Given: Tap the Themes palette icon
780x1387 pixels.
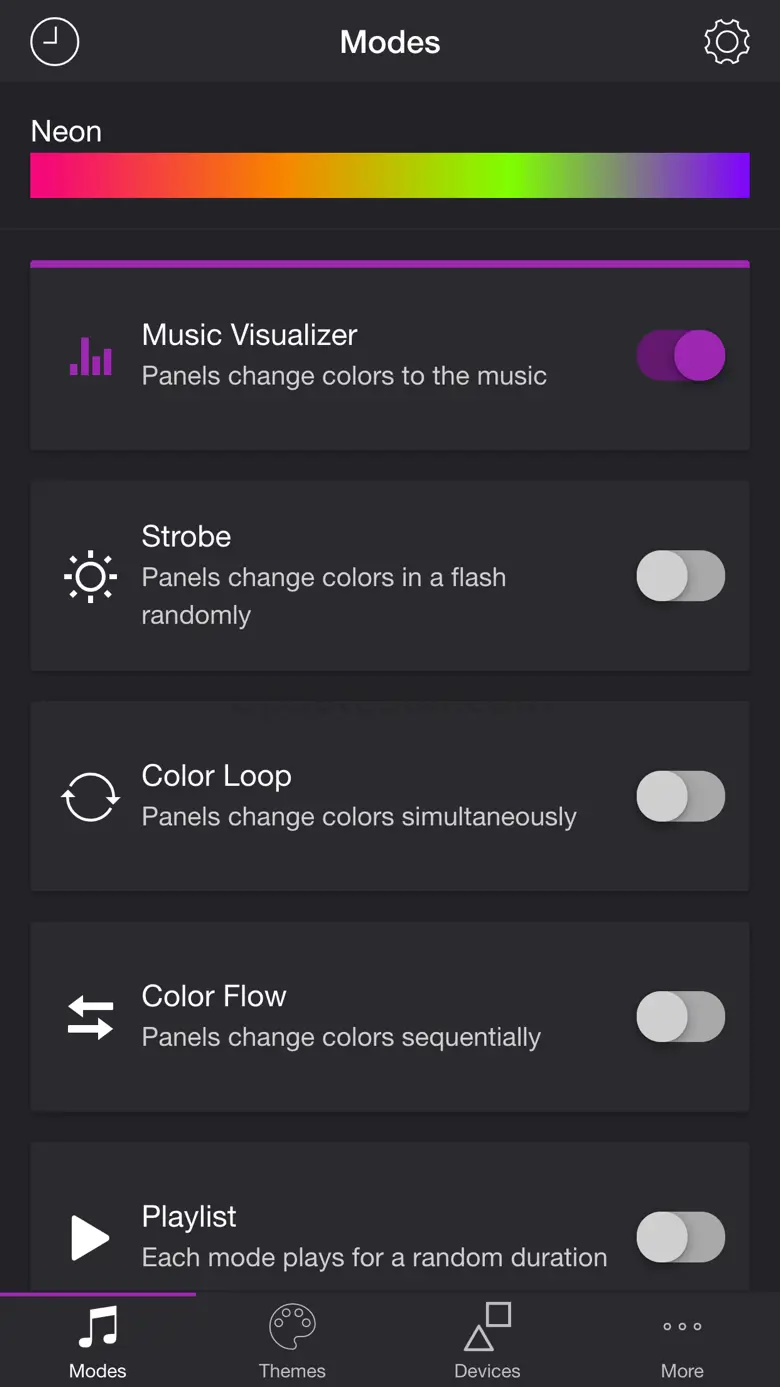Looking at the screenshot, I should (292, 1327).
